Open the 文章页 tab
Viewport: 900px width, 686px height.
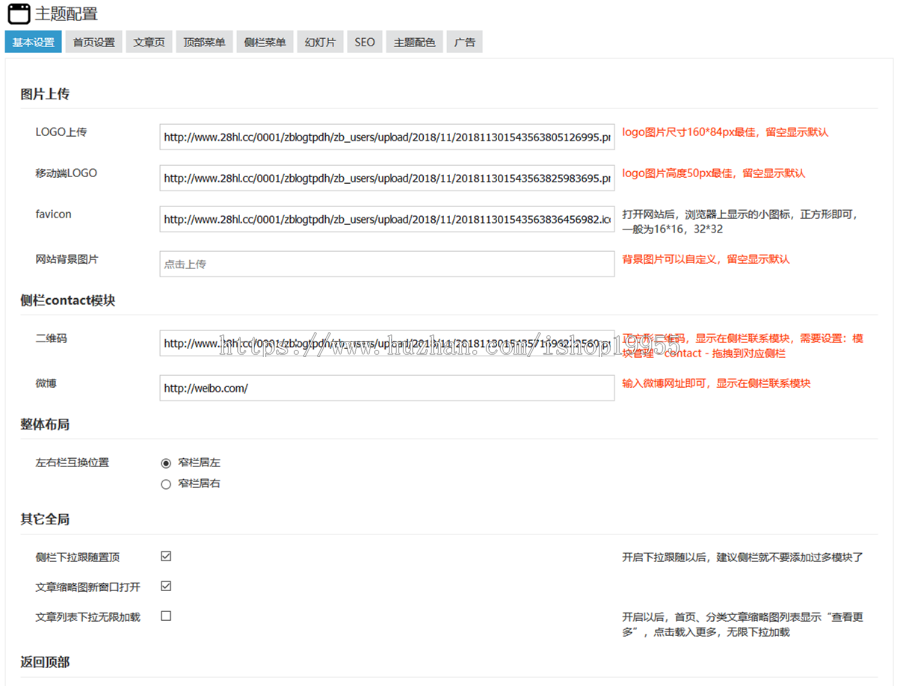point(150,42)
